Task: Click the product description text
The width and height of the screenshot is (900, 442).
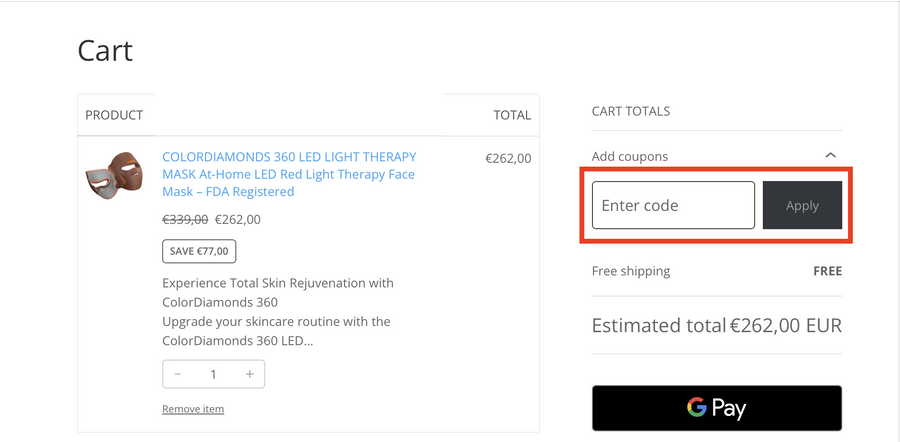Action: click(278, 312)
